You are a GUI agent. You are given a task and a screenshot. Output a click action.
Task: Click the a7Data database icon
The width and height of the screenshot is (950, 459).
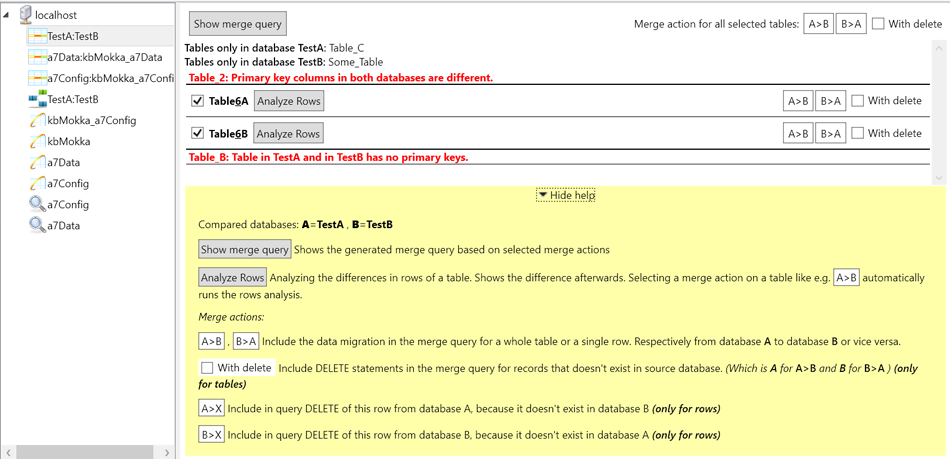coord(37,163)
